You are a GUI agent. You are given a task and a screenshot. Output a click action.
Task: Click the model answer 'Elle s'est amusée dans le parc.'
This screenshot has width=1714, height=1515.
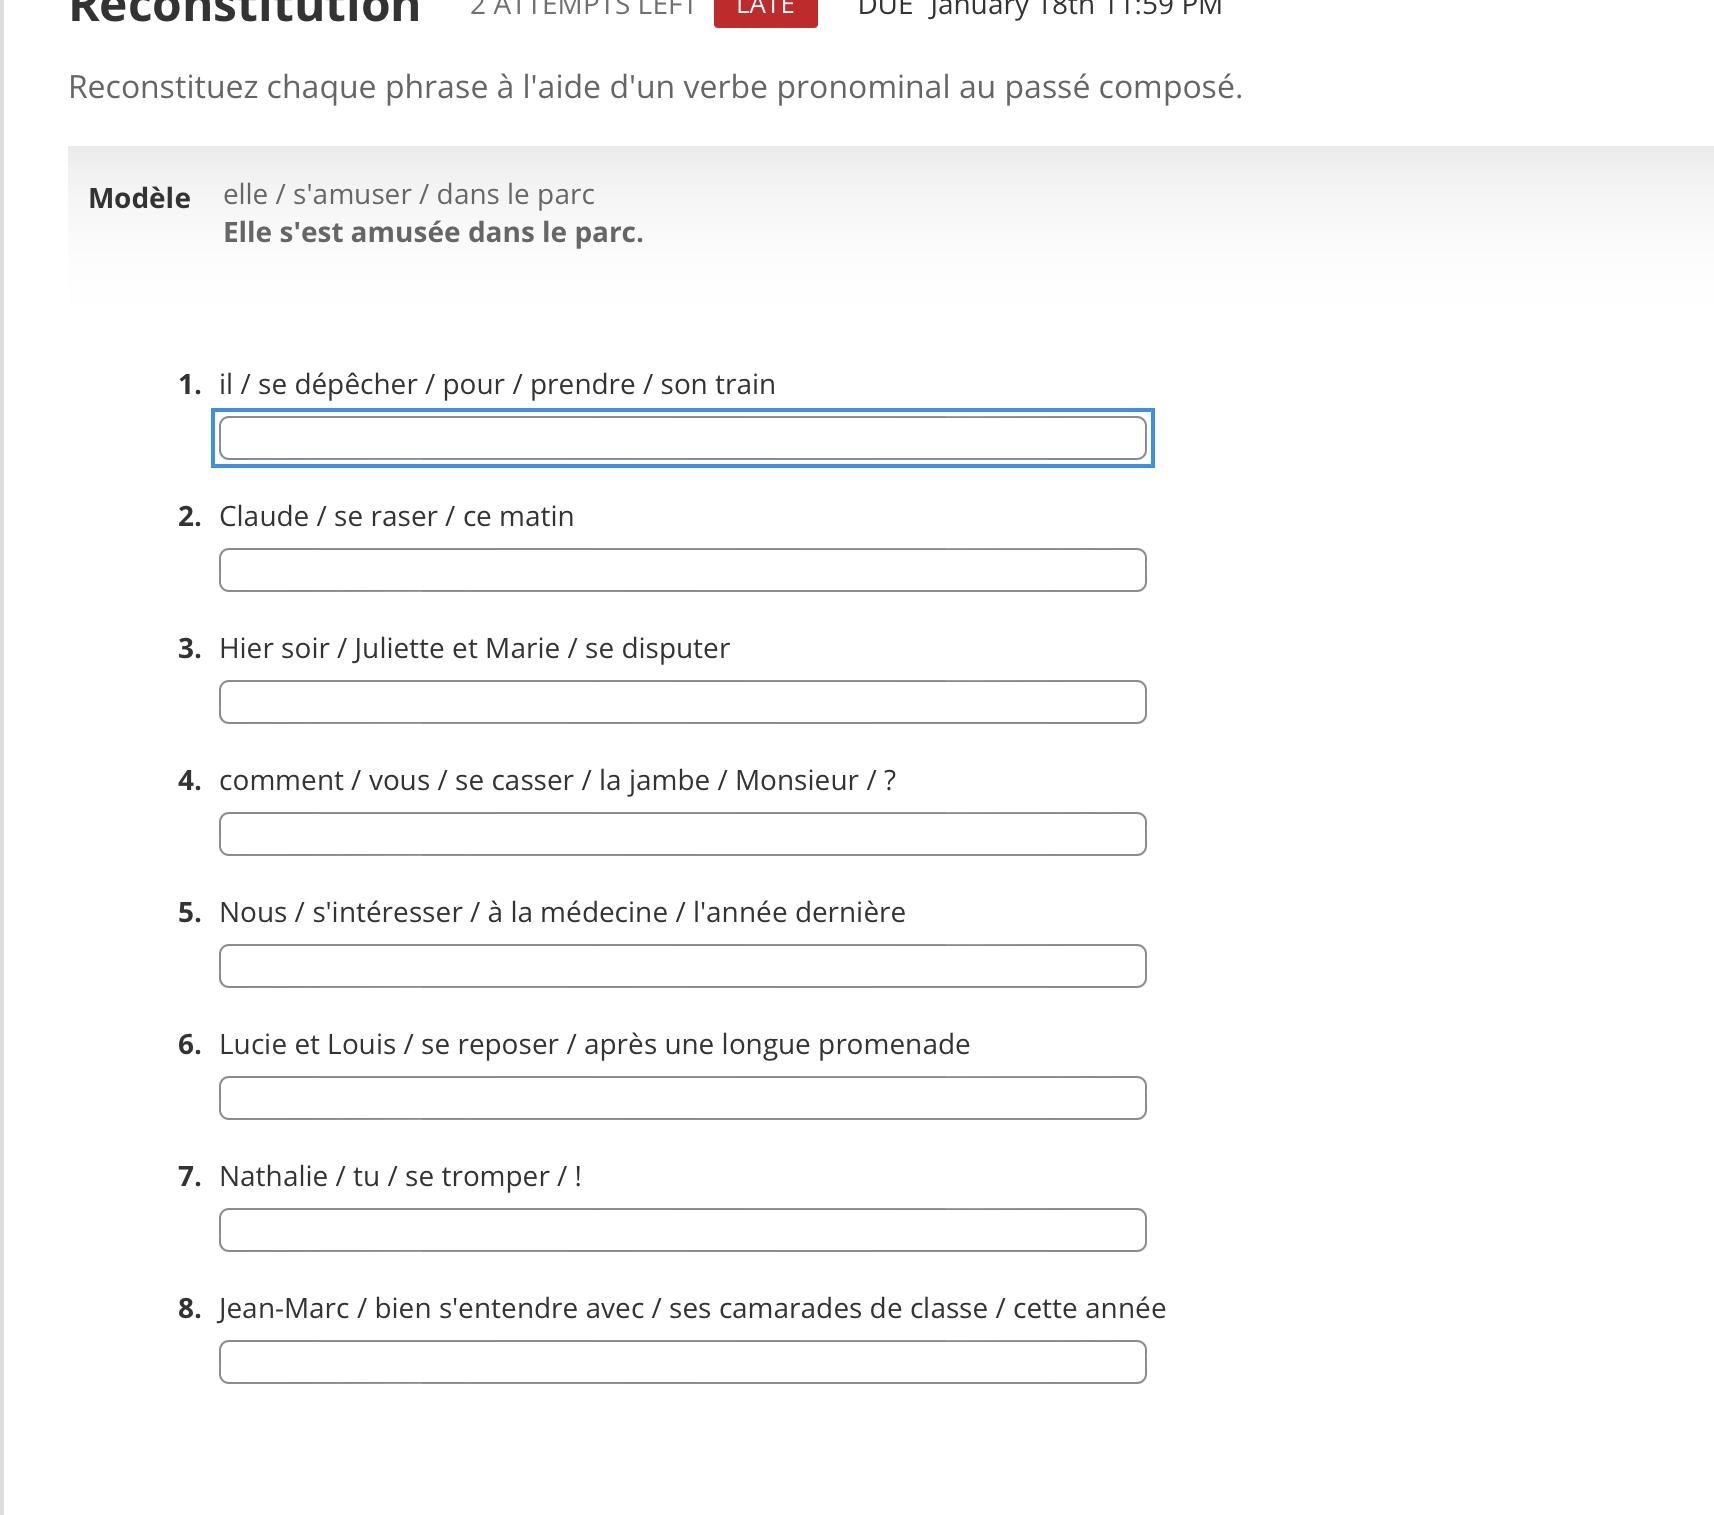pyautogui.click(x=433, y=232)
